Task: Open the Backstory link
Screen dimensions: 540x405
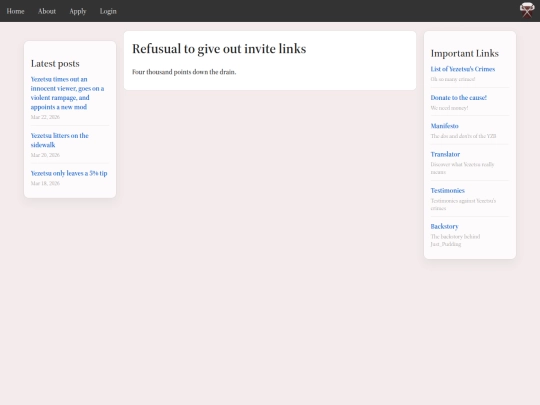Action: pyautogui.click(x=444, y=226)
